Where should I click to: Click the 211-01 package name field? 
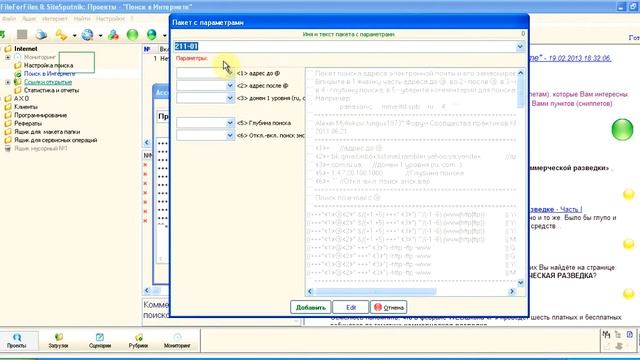coord(345,47)
